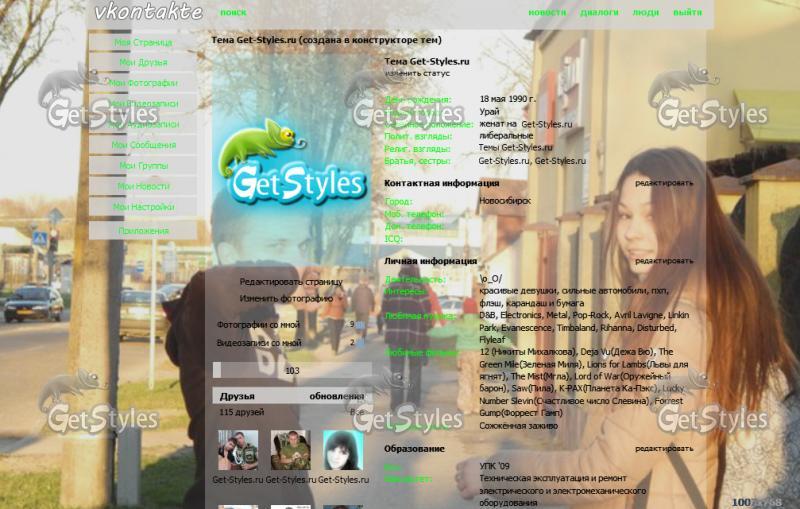Open Мои Аудиозаписи in sidebar
The image size is (800, 509).
143,124
